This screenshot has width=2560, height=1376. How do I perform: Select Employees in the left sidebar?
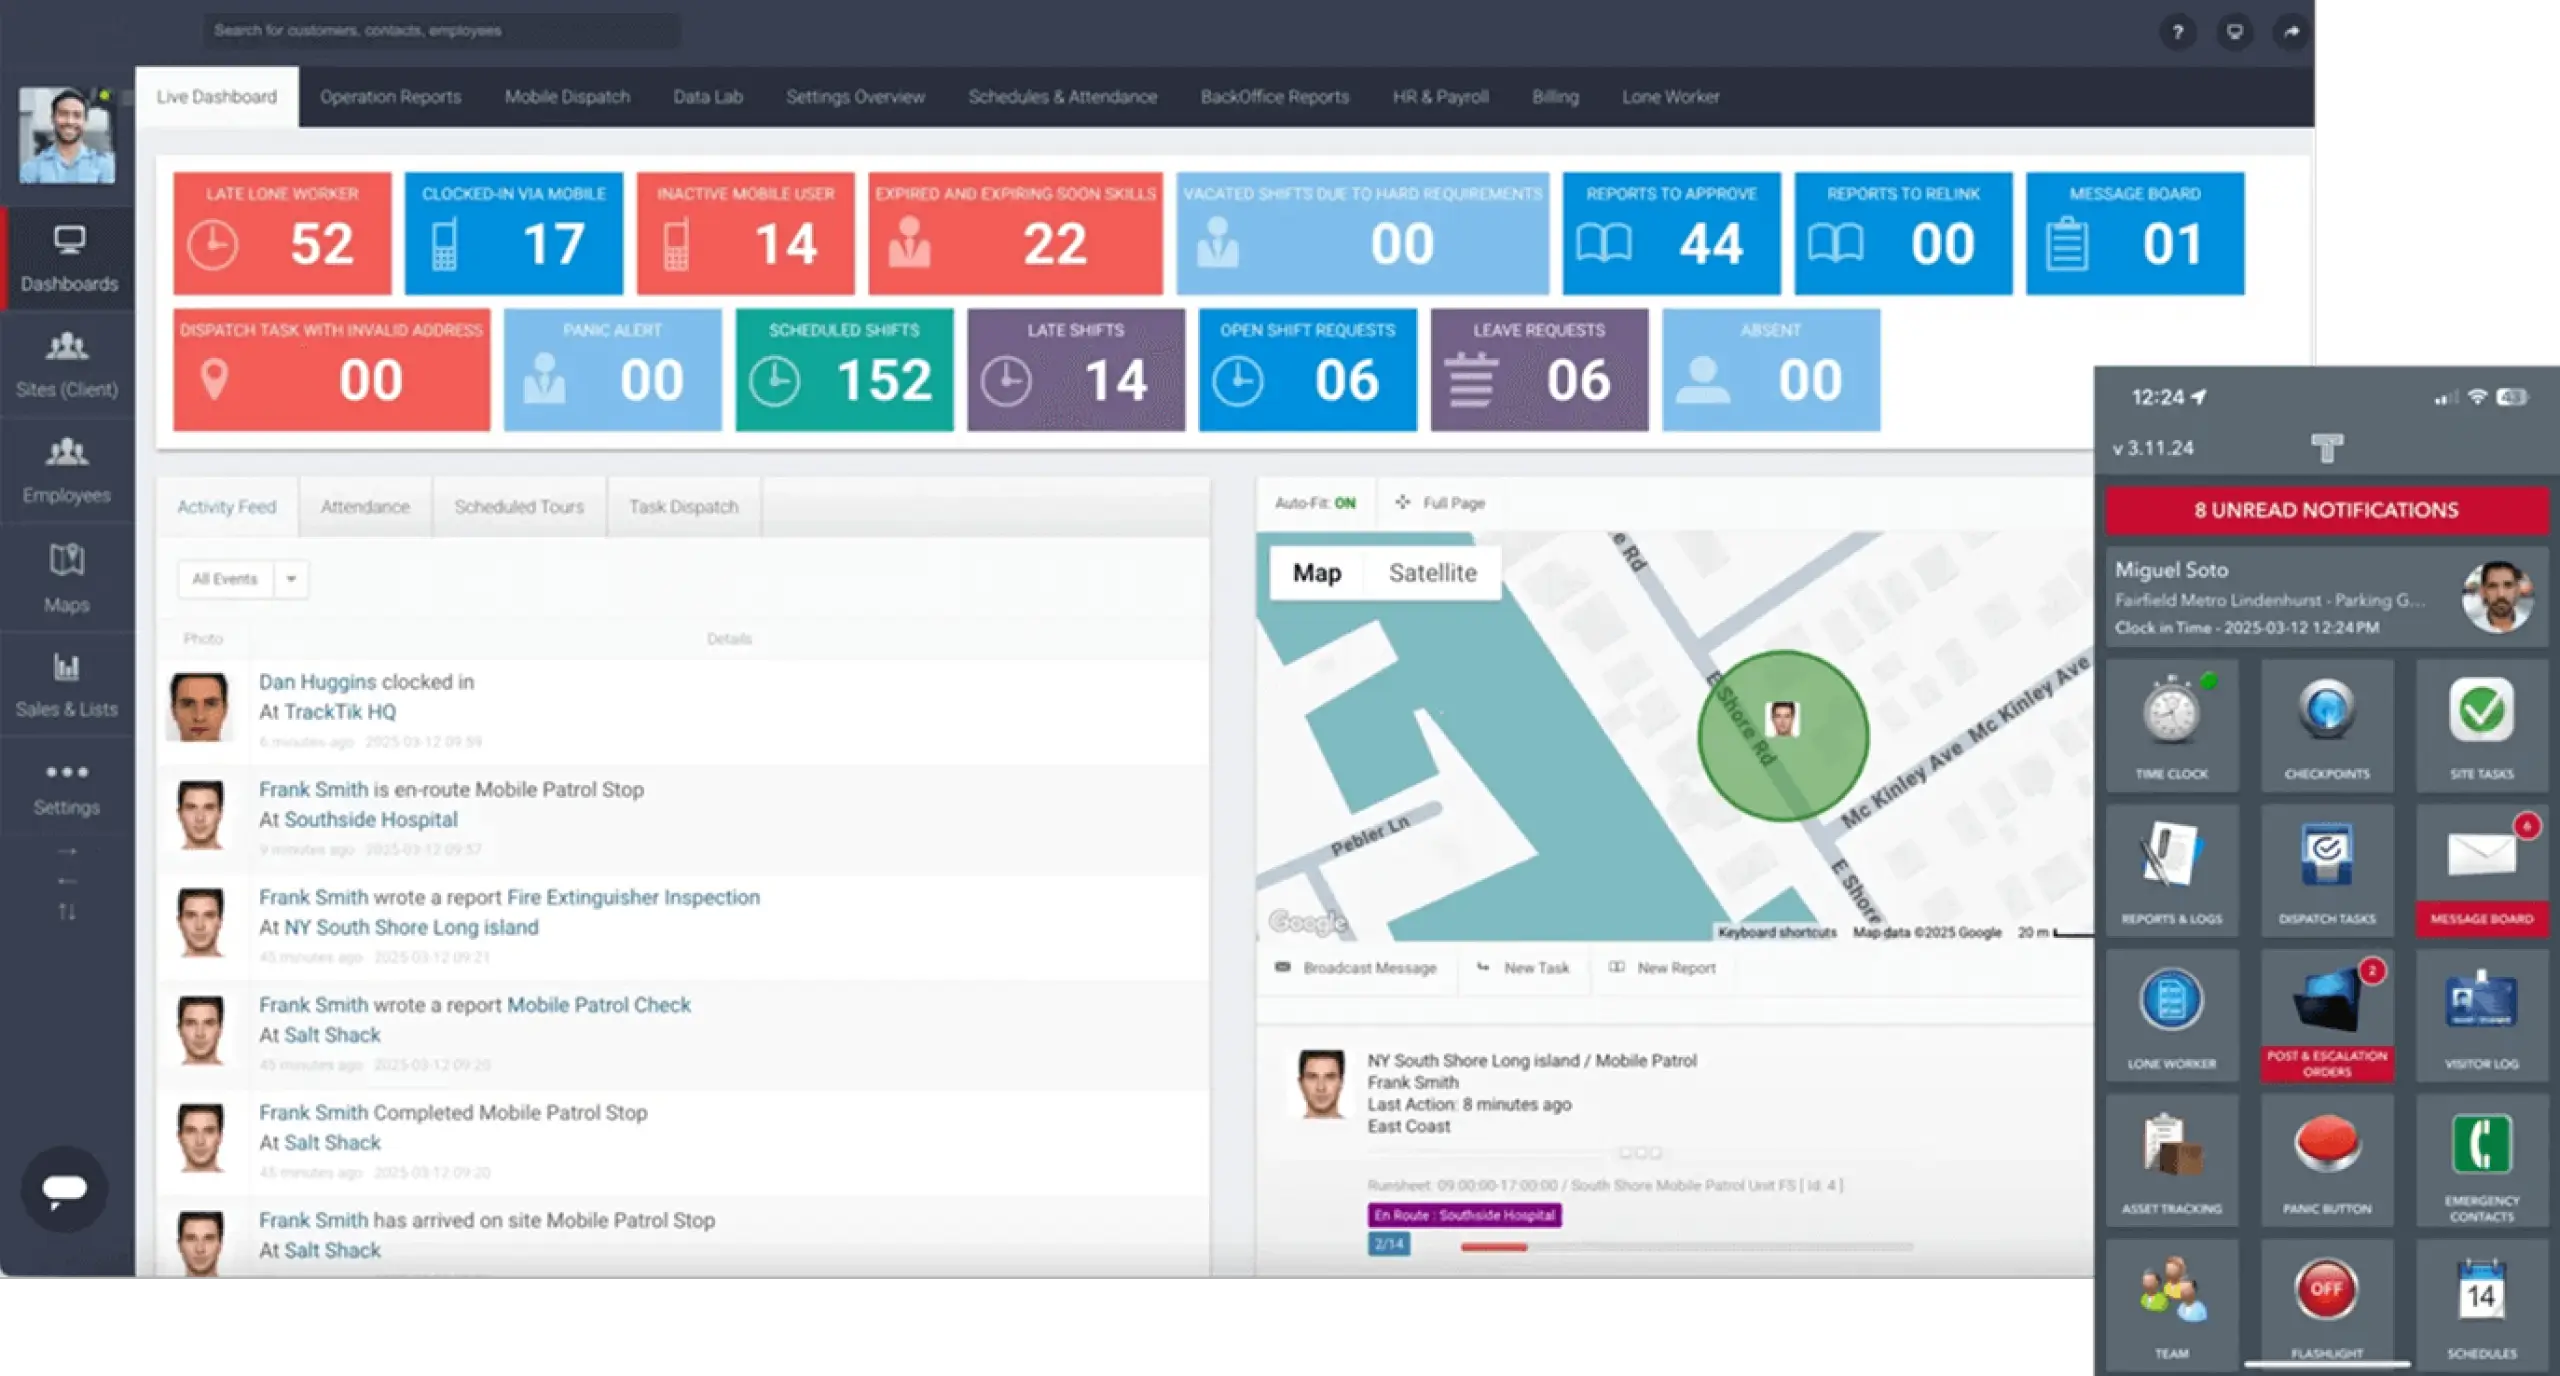point(66,470)
